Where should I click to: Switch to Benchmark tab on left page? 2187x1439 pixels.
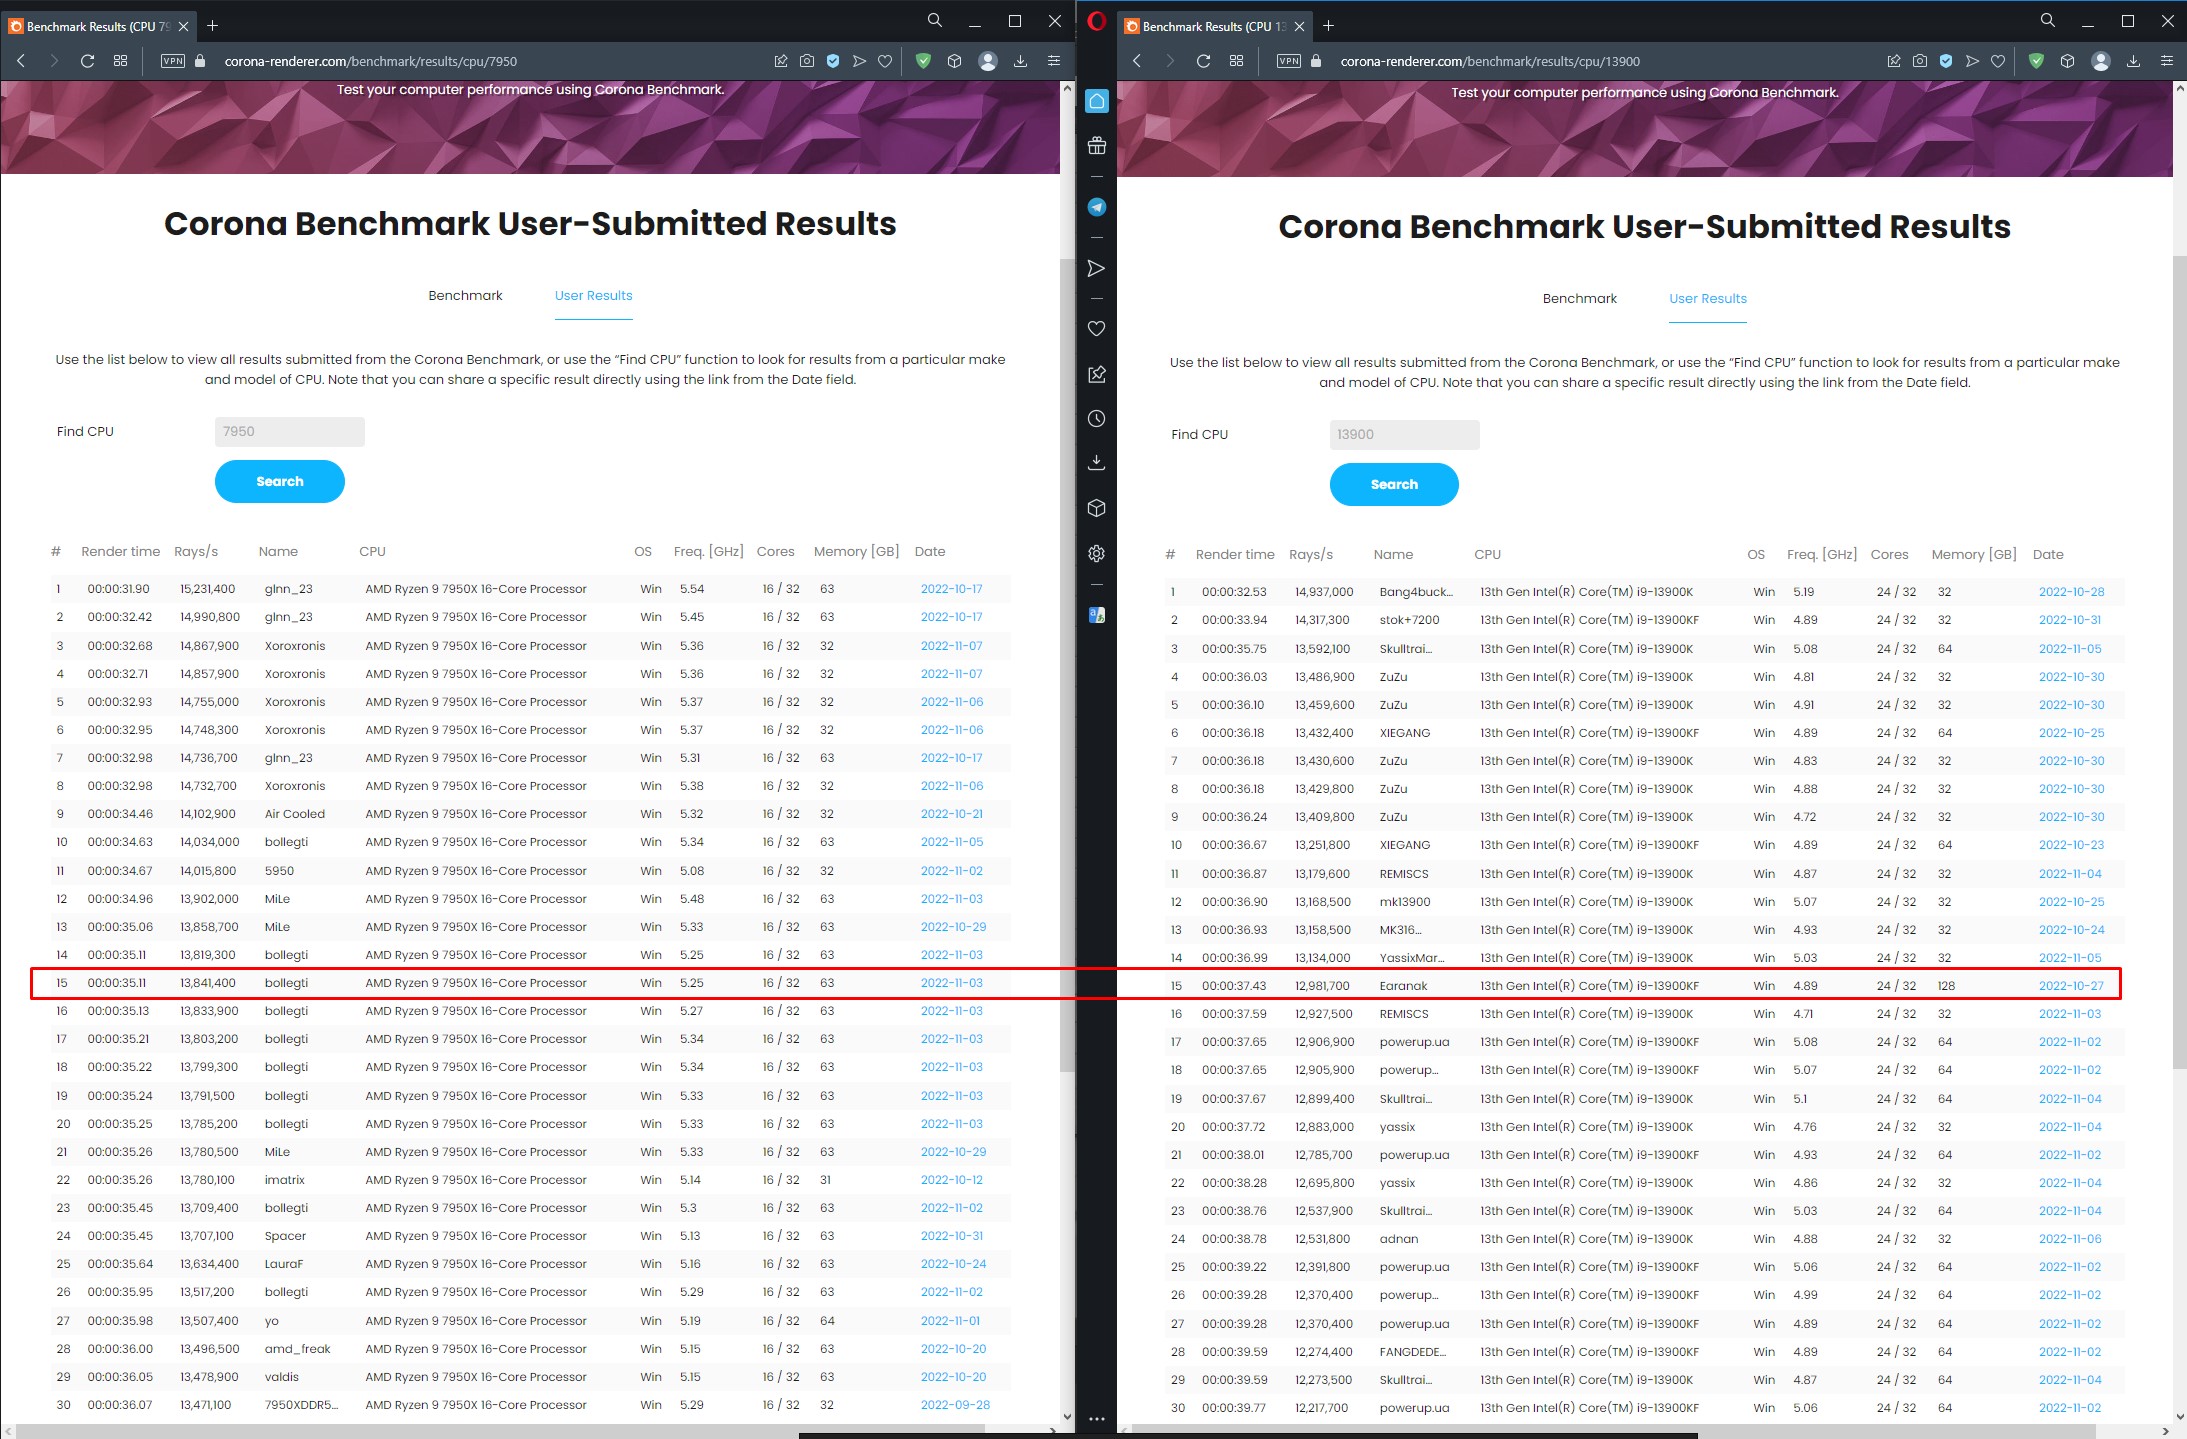(465, 296)
